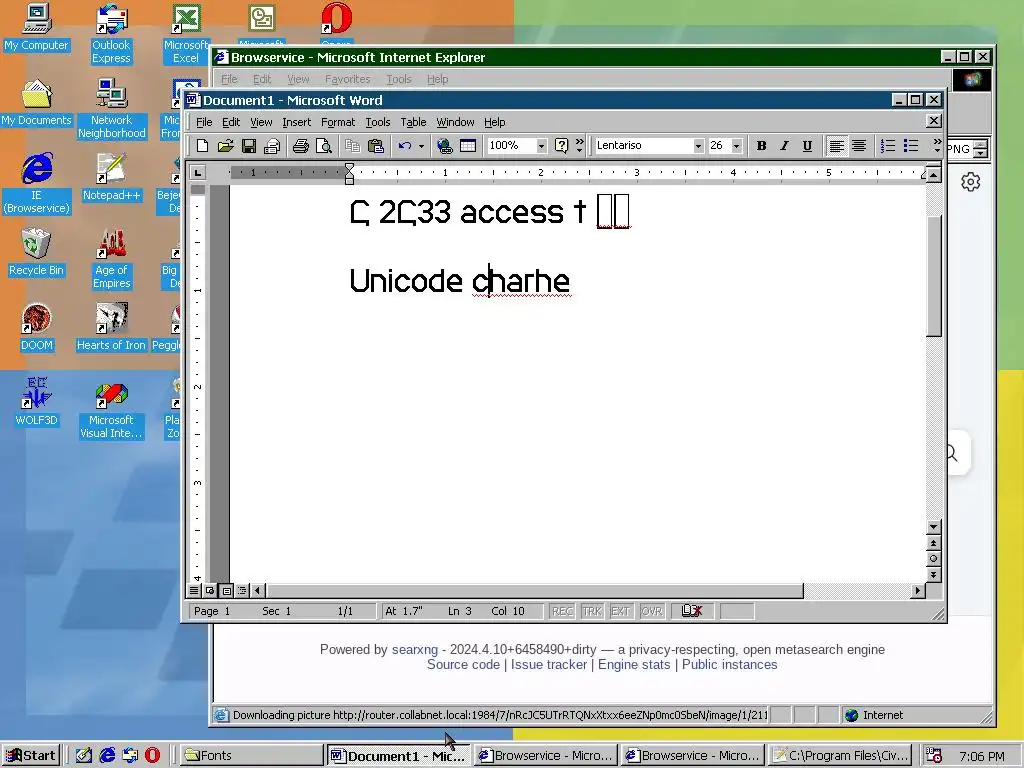This screenshot has height=768, width=1024.
Task: Open the Issue tracker link
Action: (549, 664)
